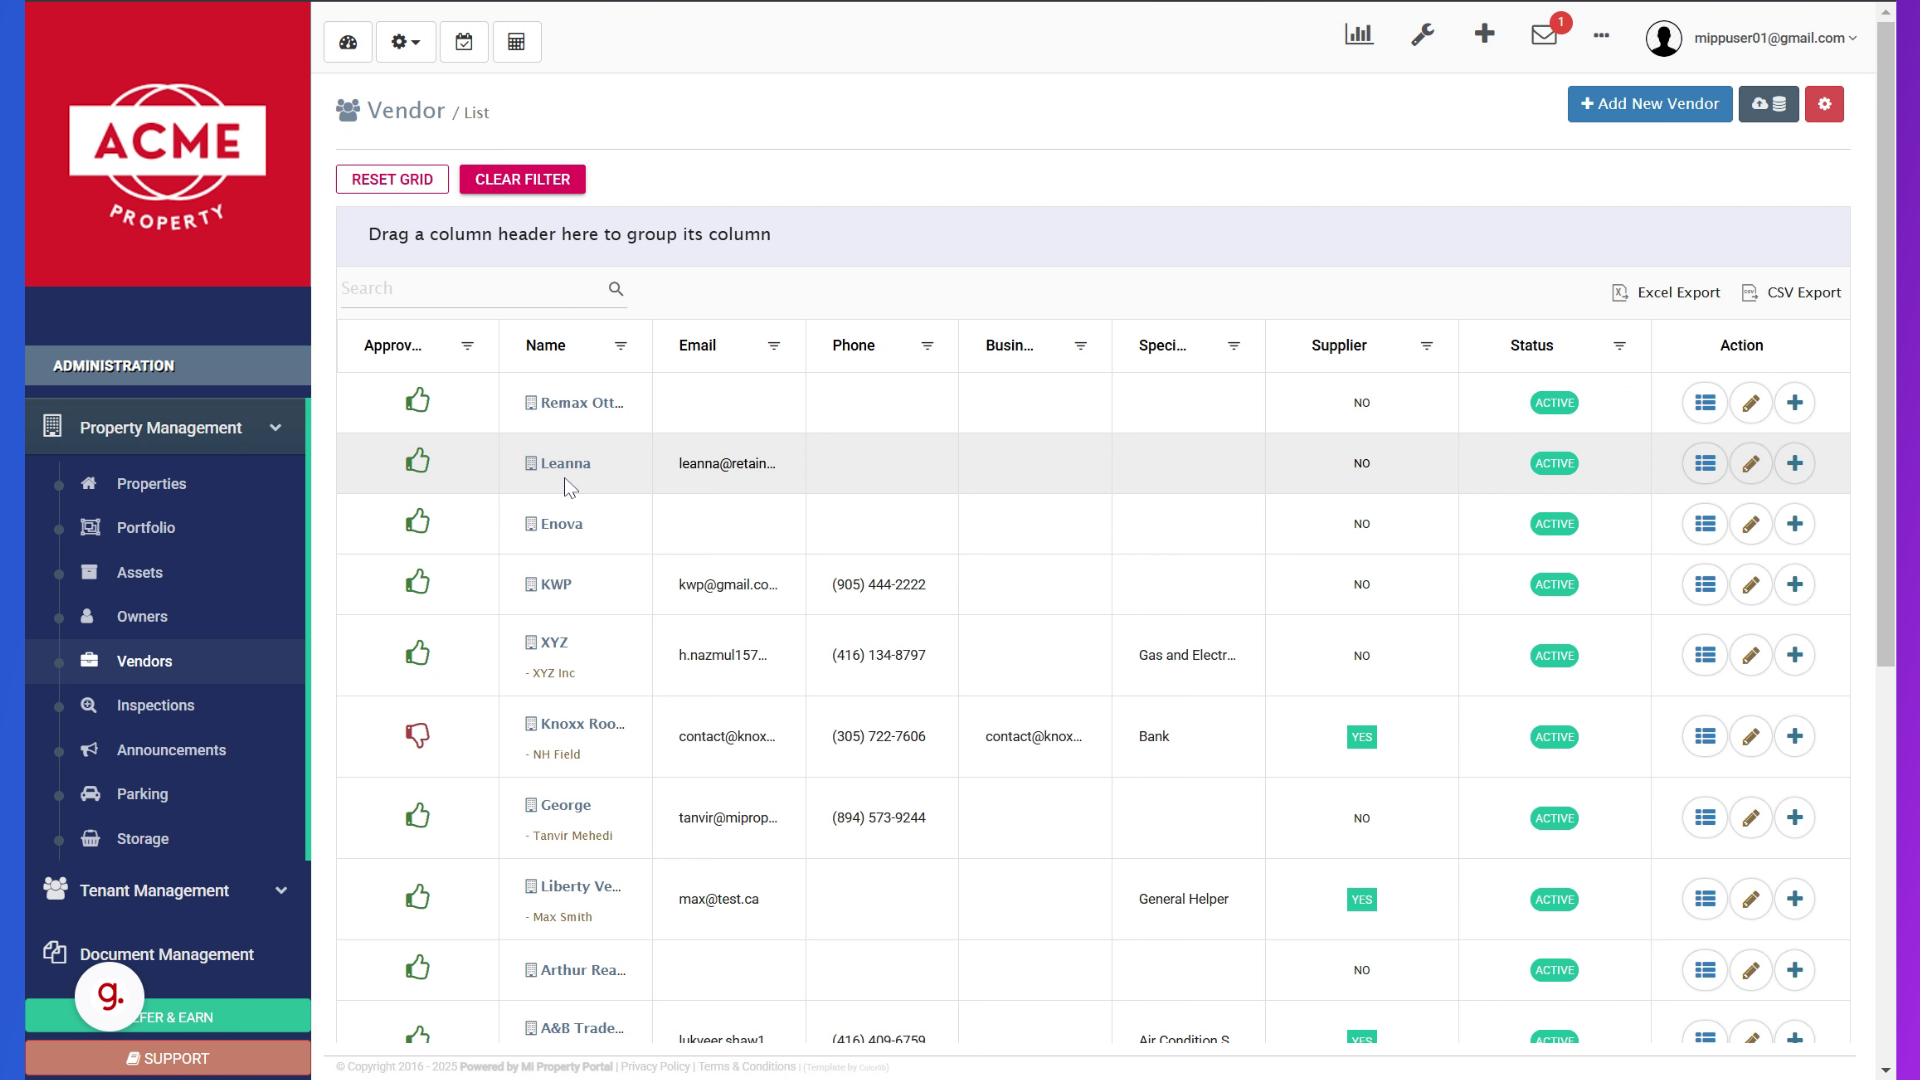Open the Leanna vendor link
This screenshot has width=1920, height=1080.
(558, 463)
